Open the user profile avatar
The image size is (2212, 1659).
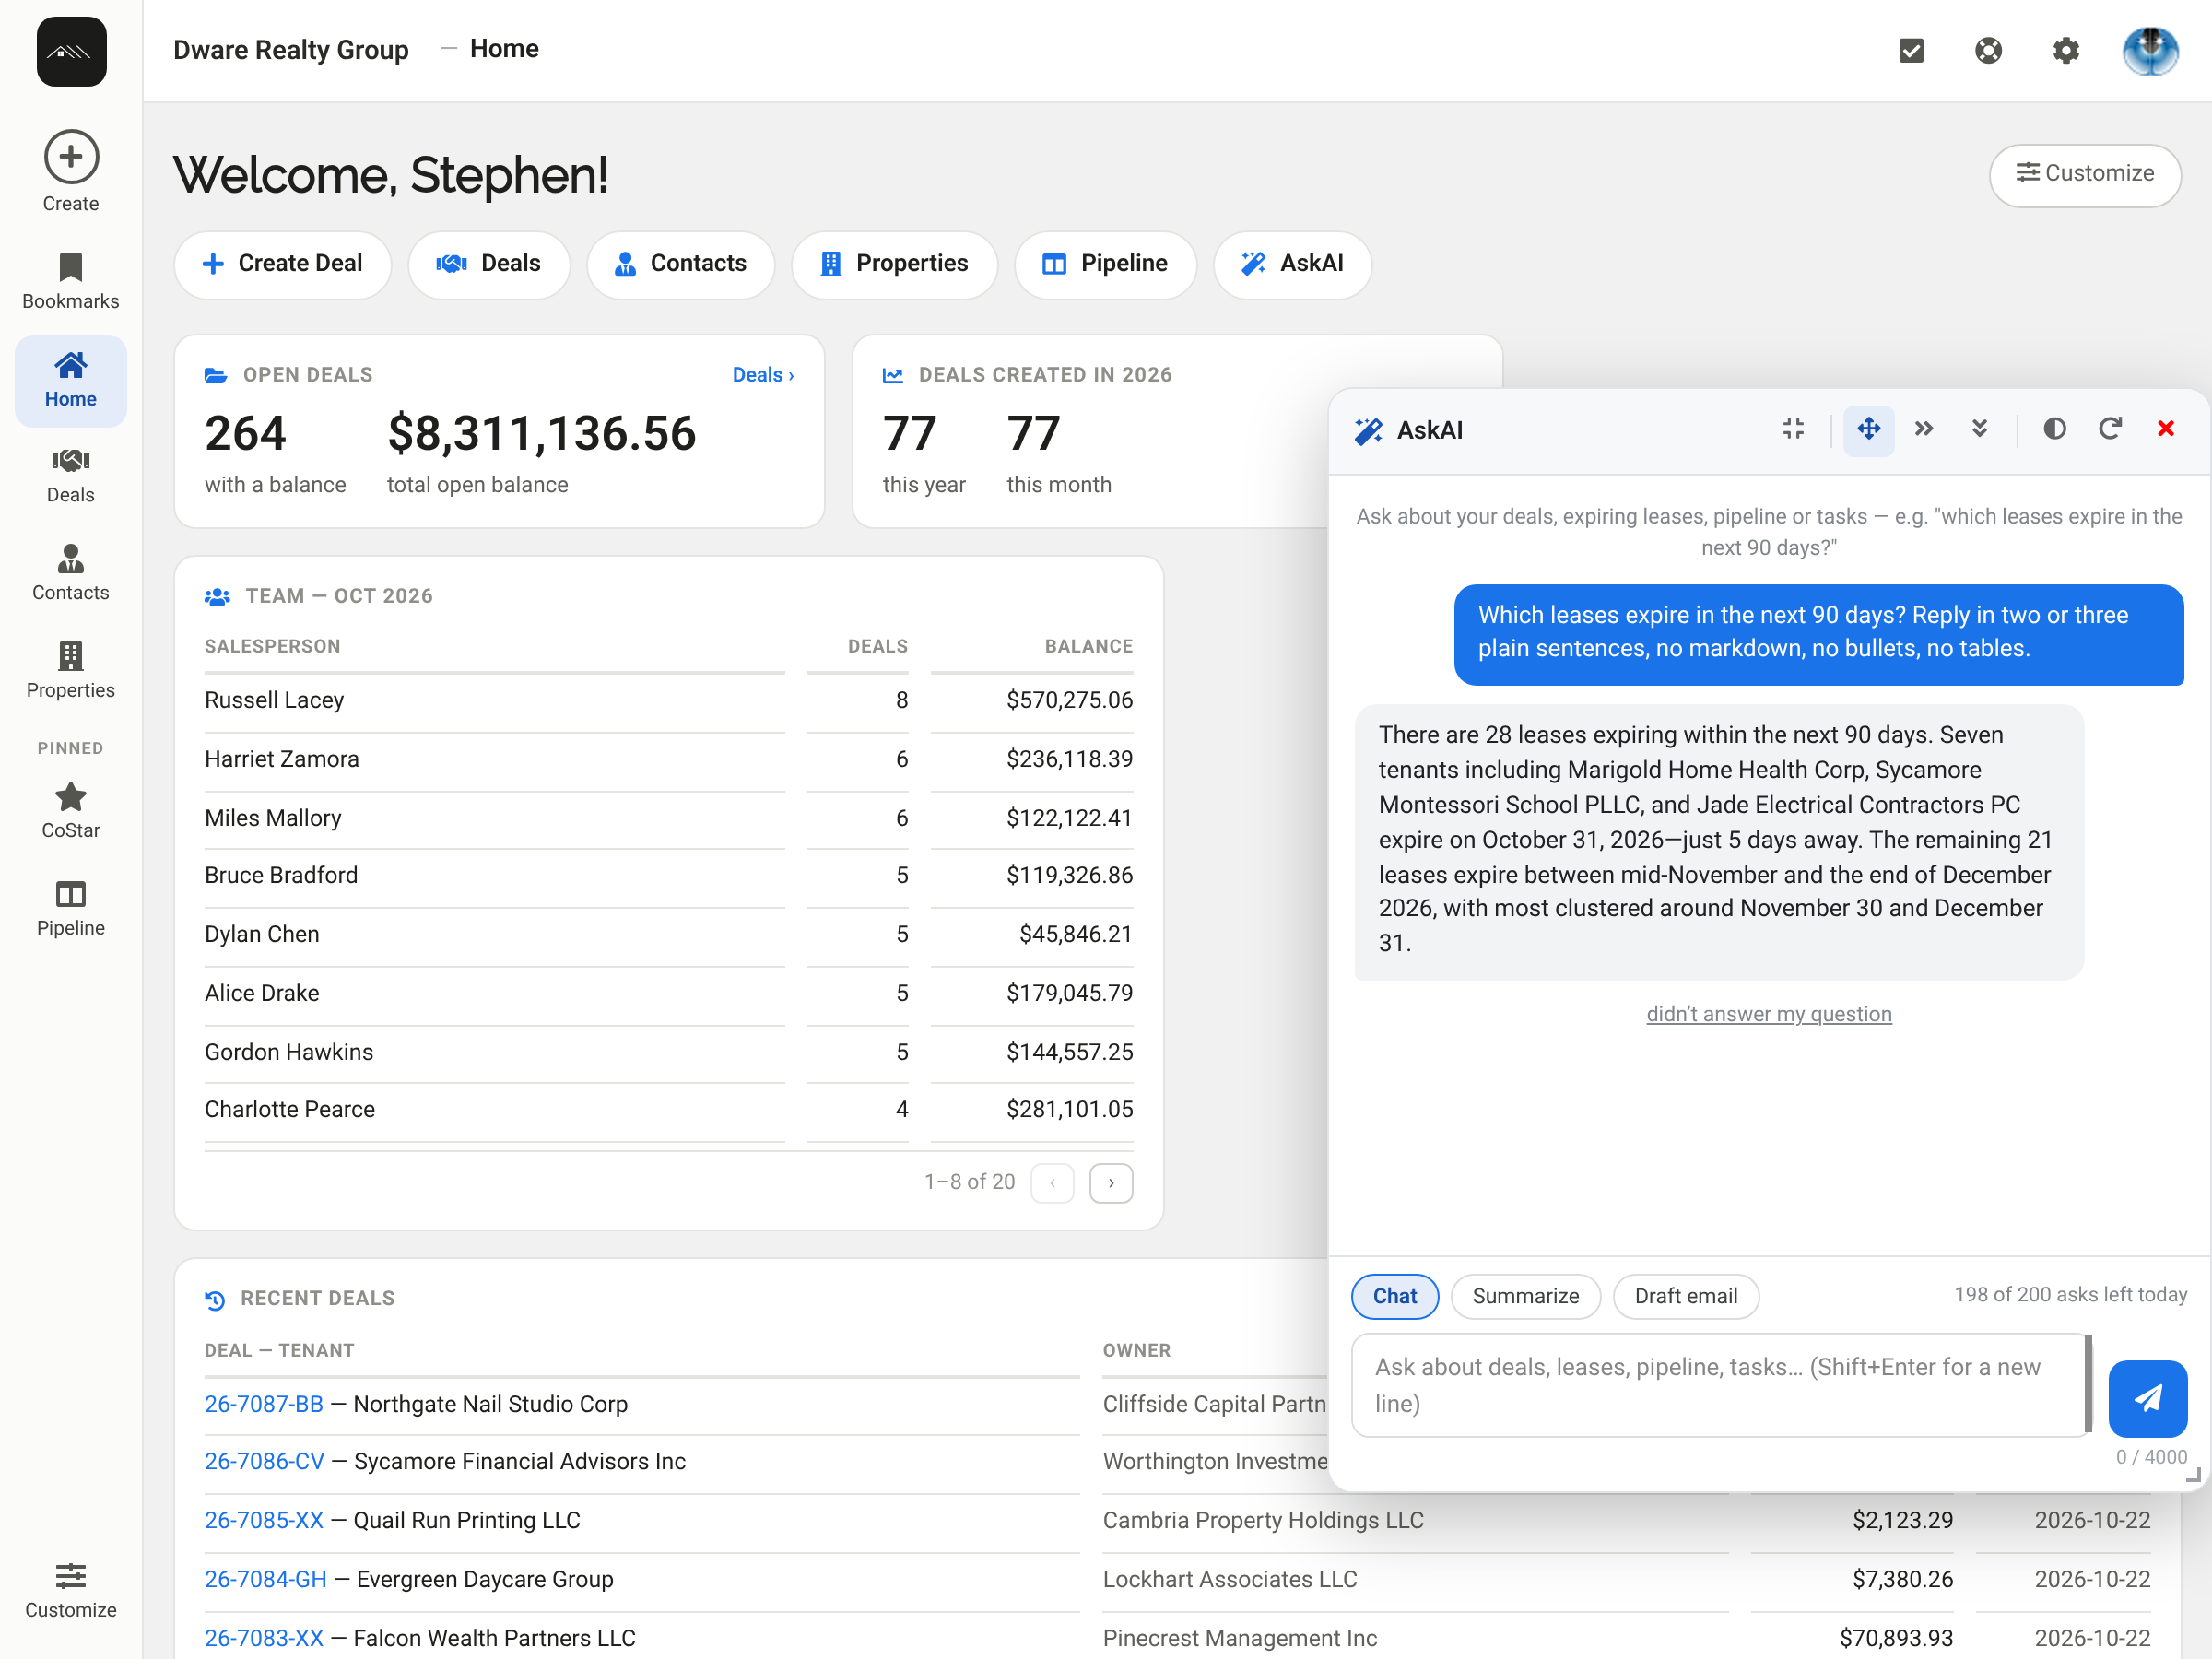coord(2150,50)
